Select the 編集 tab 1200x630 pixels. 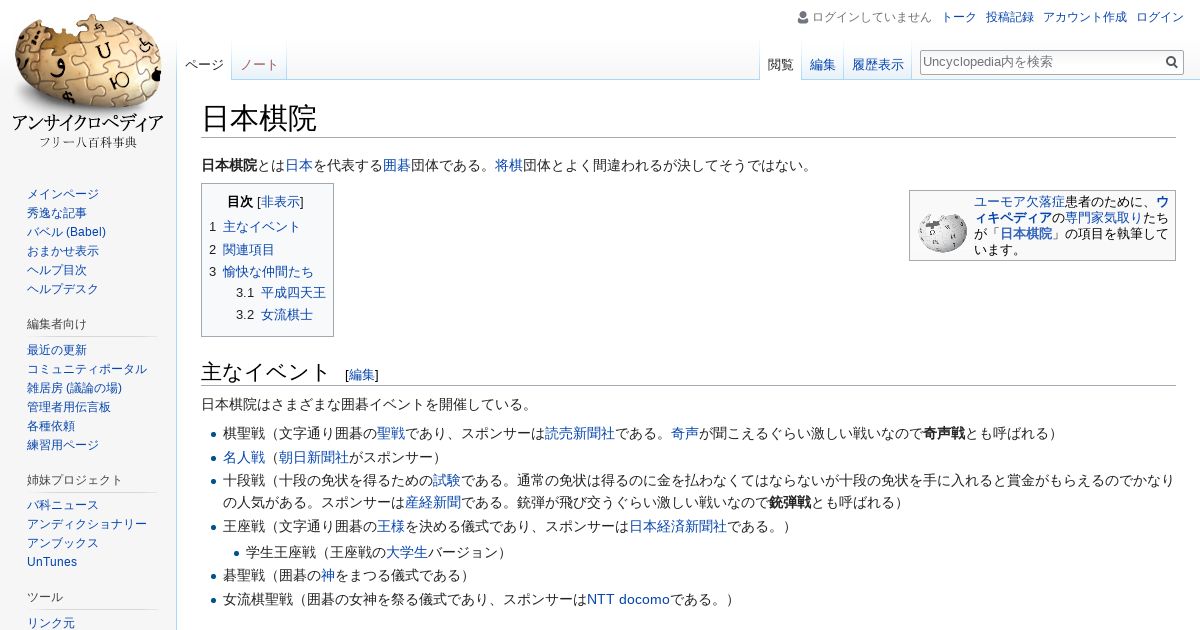coord(823,65)
